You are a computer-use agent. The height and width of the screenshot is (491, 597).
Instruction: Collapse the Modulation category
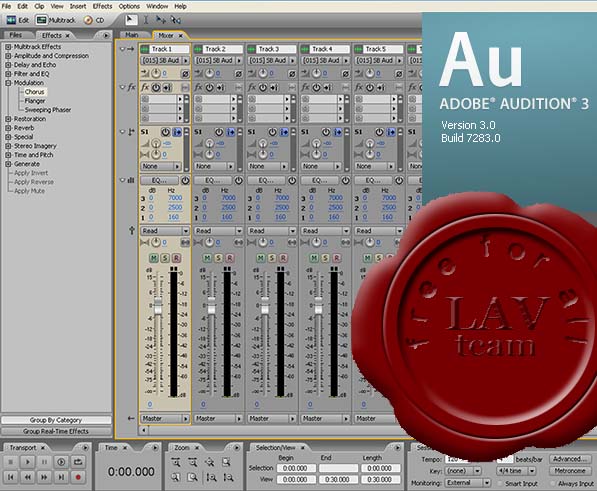[8, 83]
